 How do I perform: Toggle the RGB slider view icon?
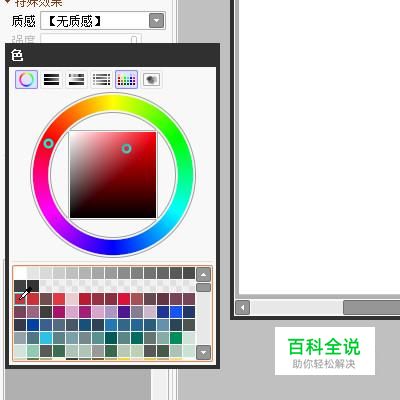pos(51,79)
